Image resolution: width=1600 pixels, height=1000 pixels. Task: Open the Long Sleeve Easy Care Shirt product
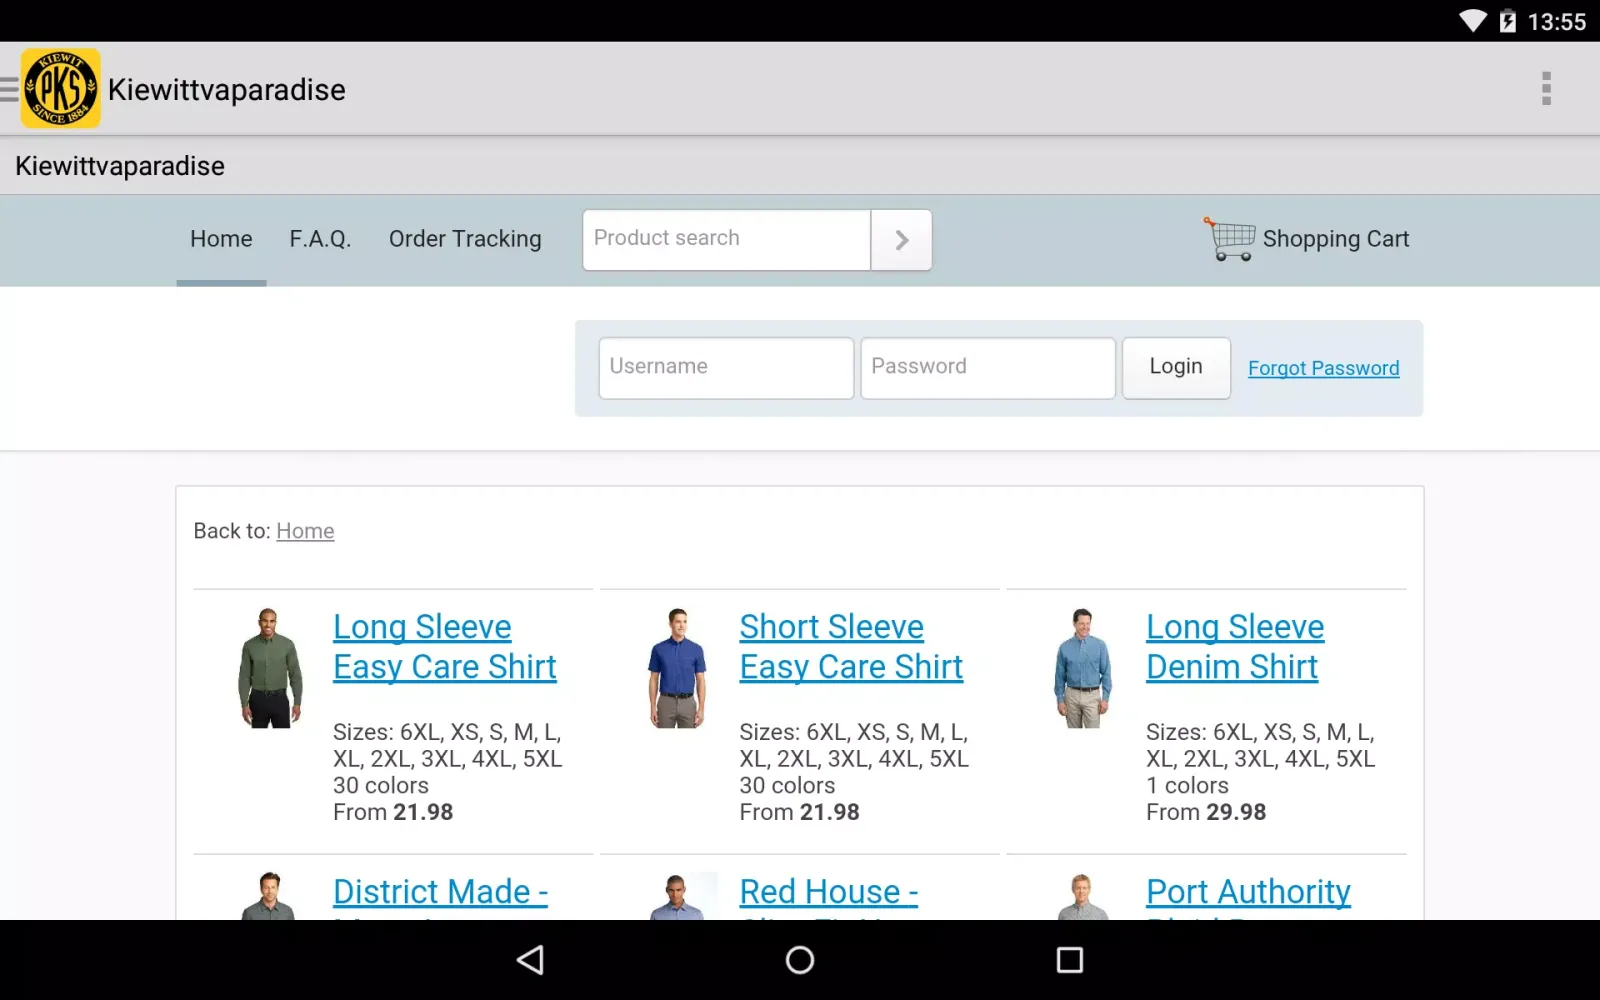tap(444, 646)
